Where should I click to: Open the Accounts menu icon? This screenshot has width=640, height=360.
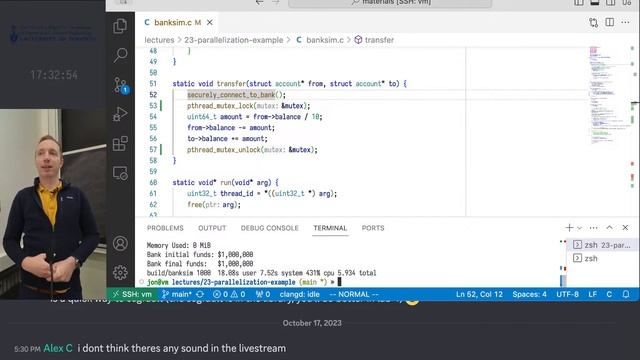click(x=120, y=243)
